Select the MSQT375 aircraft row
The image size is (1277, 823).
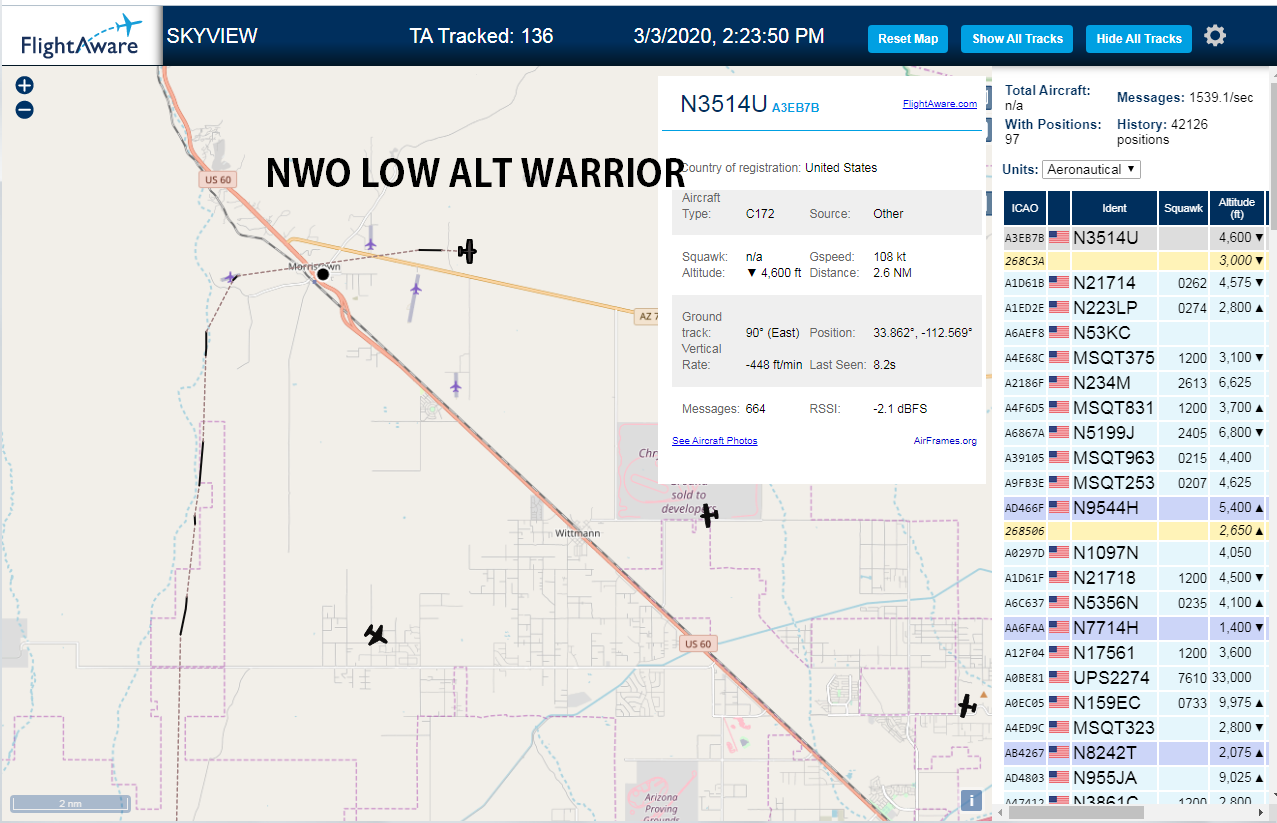(x=1135, y=358)
